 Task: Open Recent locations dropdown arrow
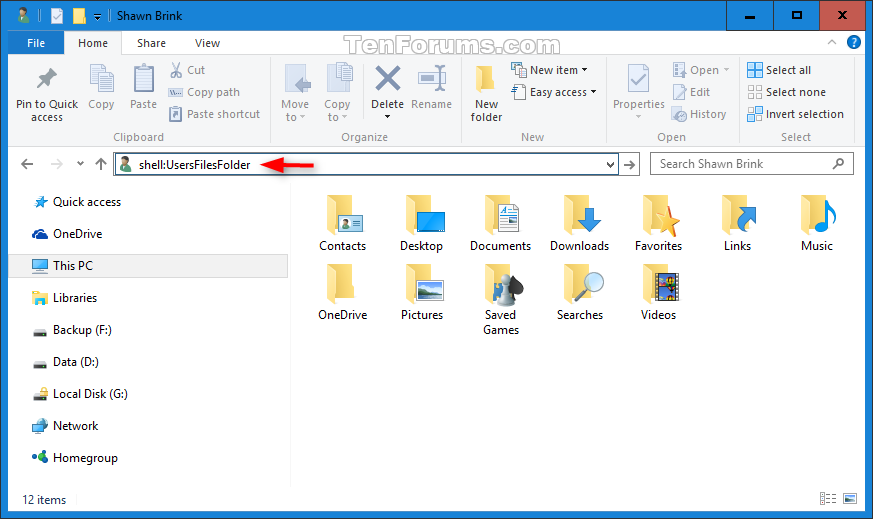(x=80, y=164)
